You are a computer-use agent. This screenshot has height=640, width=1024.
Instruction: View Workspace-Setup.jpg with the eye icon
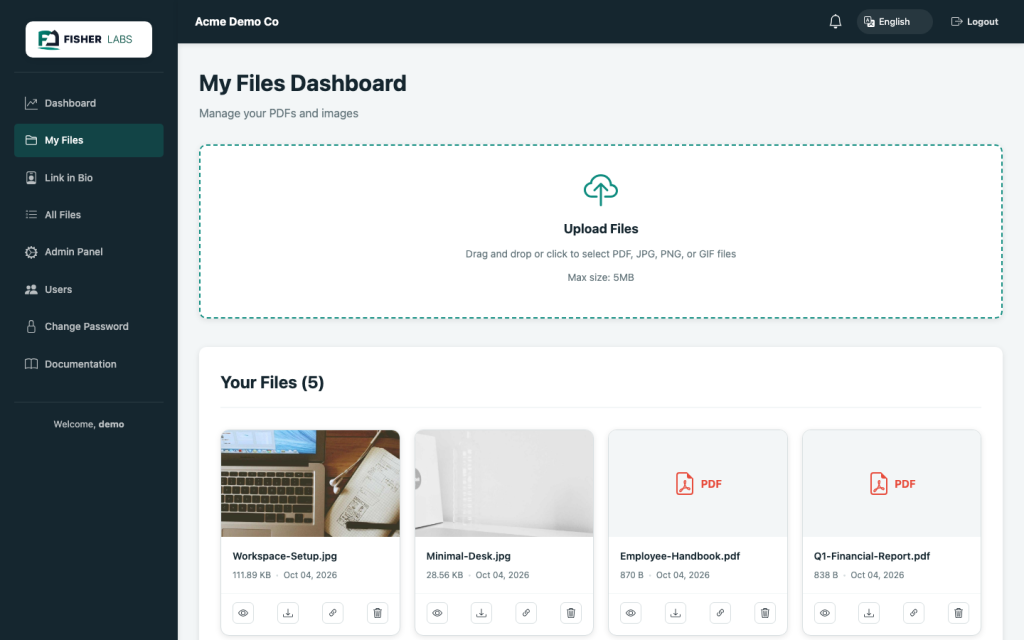[x=243, y=613]
